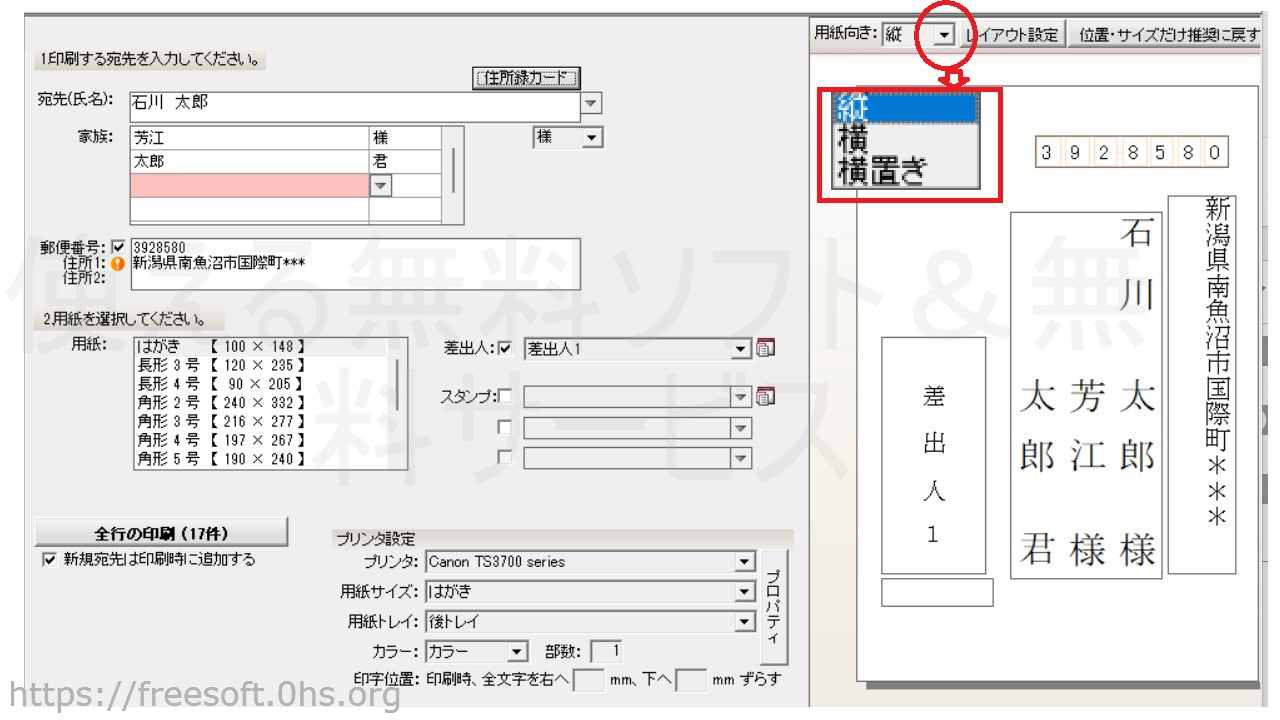
Task: Enable the first スタンプ checkbox
Action: coord(506,397)
